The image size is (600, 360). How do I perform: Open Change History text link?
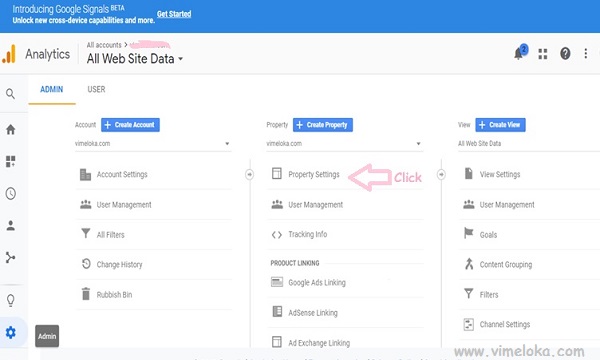point(119,265)
